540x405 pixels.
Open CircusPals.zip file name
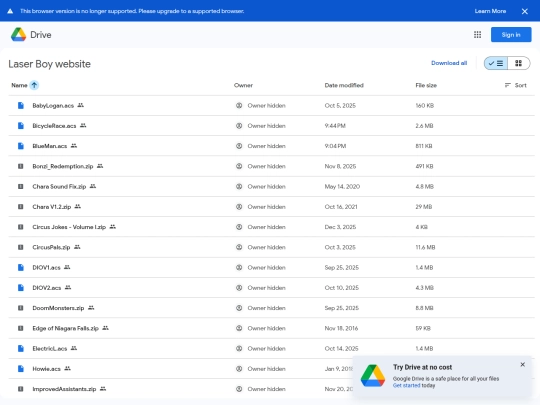[x=51, y=247]
